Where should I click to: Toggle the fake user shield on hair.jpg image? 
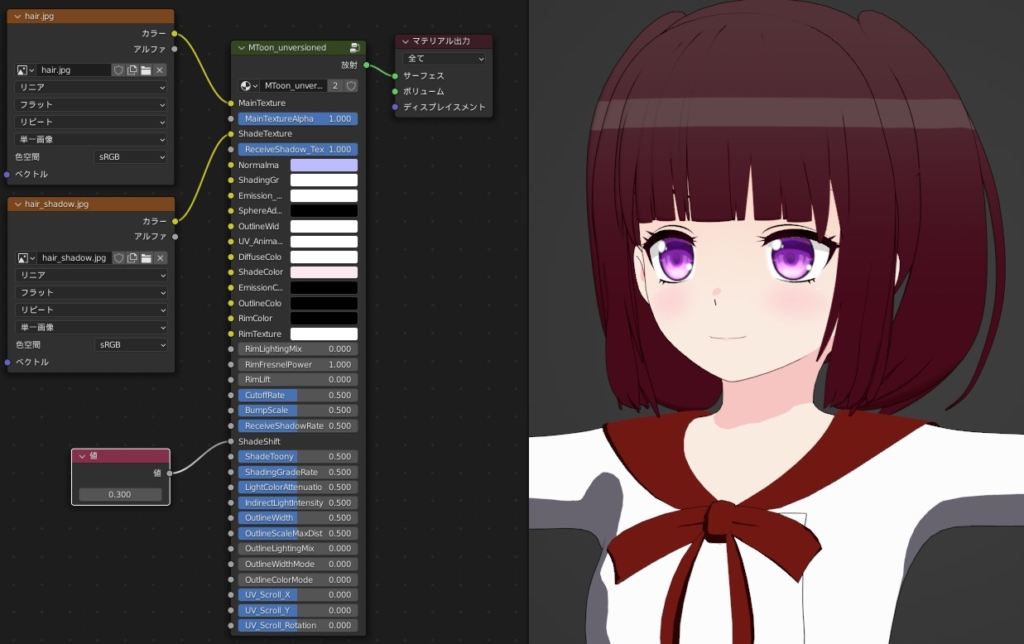point(119,71)
